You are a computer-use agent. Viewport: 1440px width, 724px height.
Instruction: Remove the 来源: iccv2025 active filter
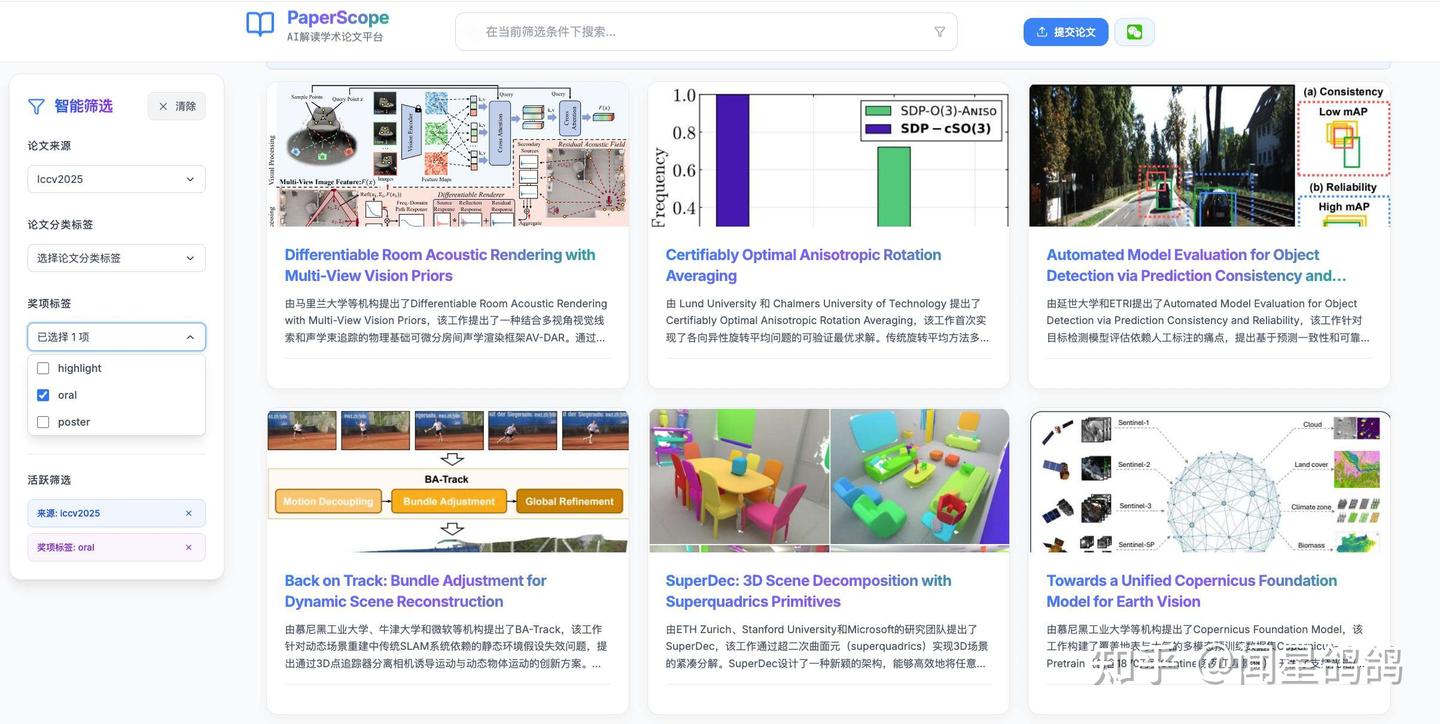tap(188, 512)
